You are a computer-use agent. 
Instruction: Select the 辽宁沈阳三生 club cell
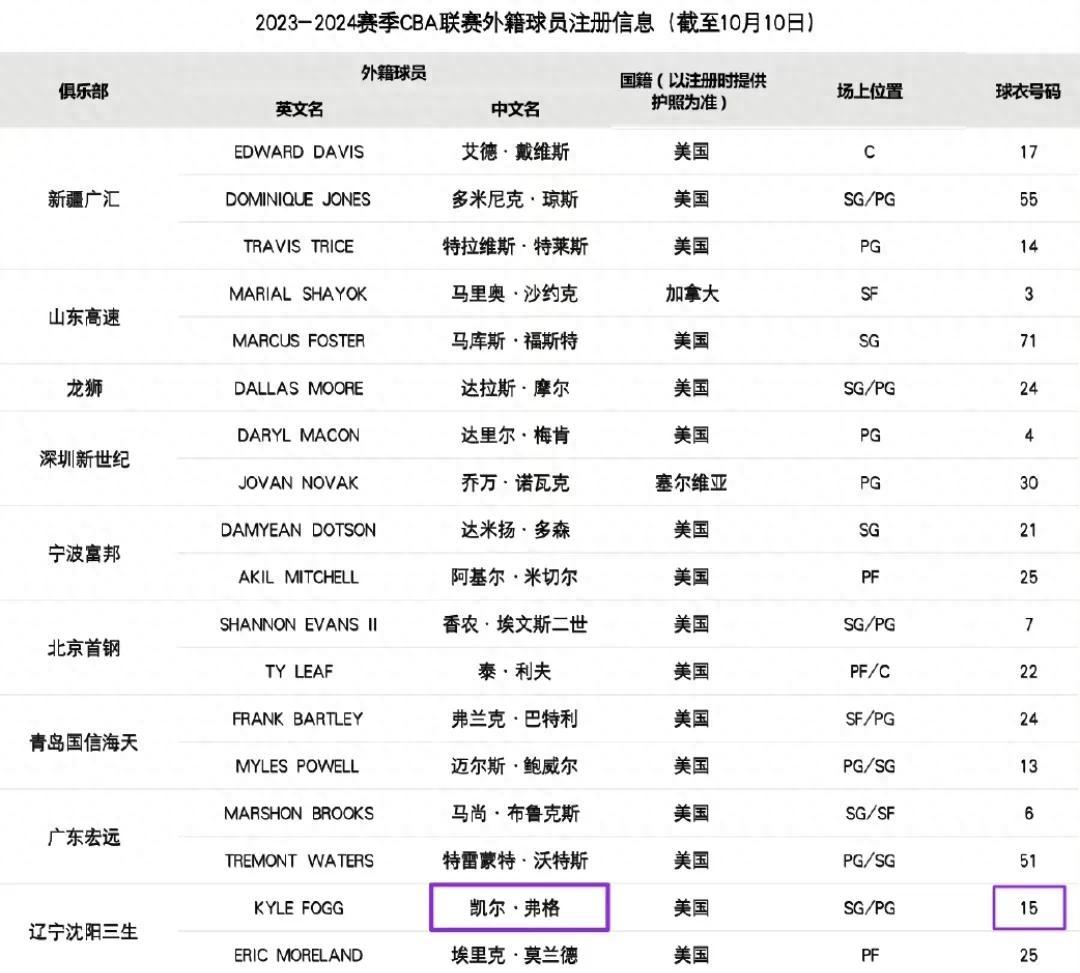coord(84,932)
